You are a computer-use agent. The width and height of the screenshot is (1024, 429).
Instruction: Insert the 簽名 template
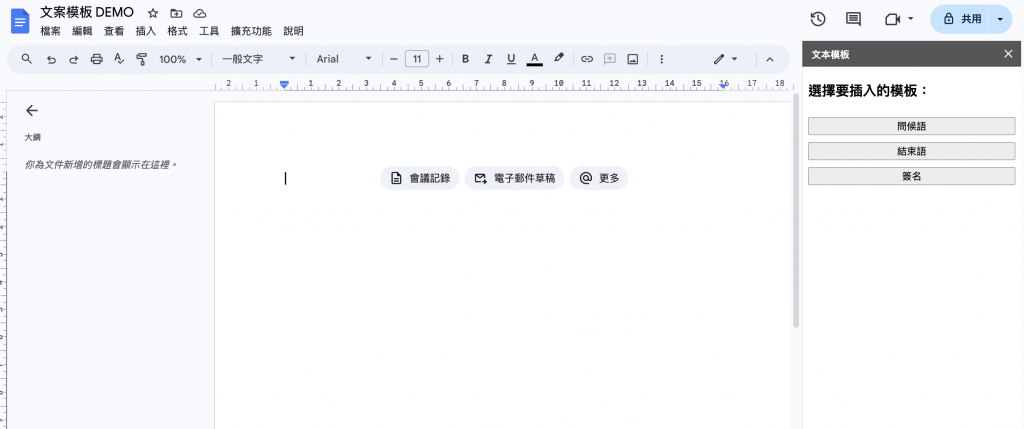[911, 176]
